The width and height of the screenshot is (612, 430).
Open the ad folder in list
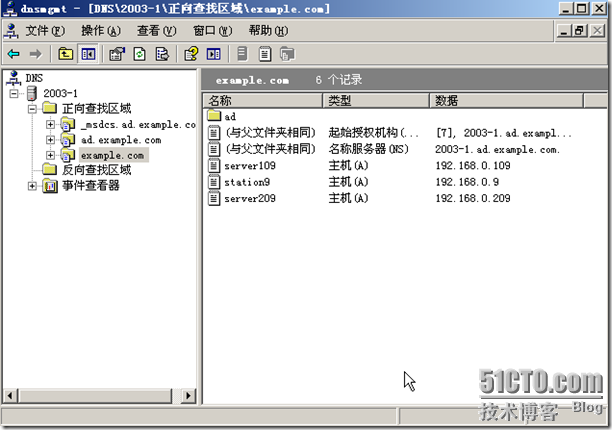pos(222,116)
